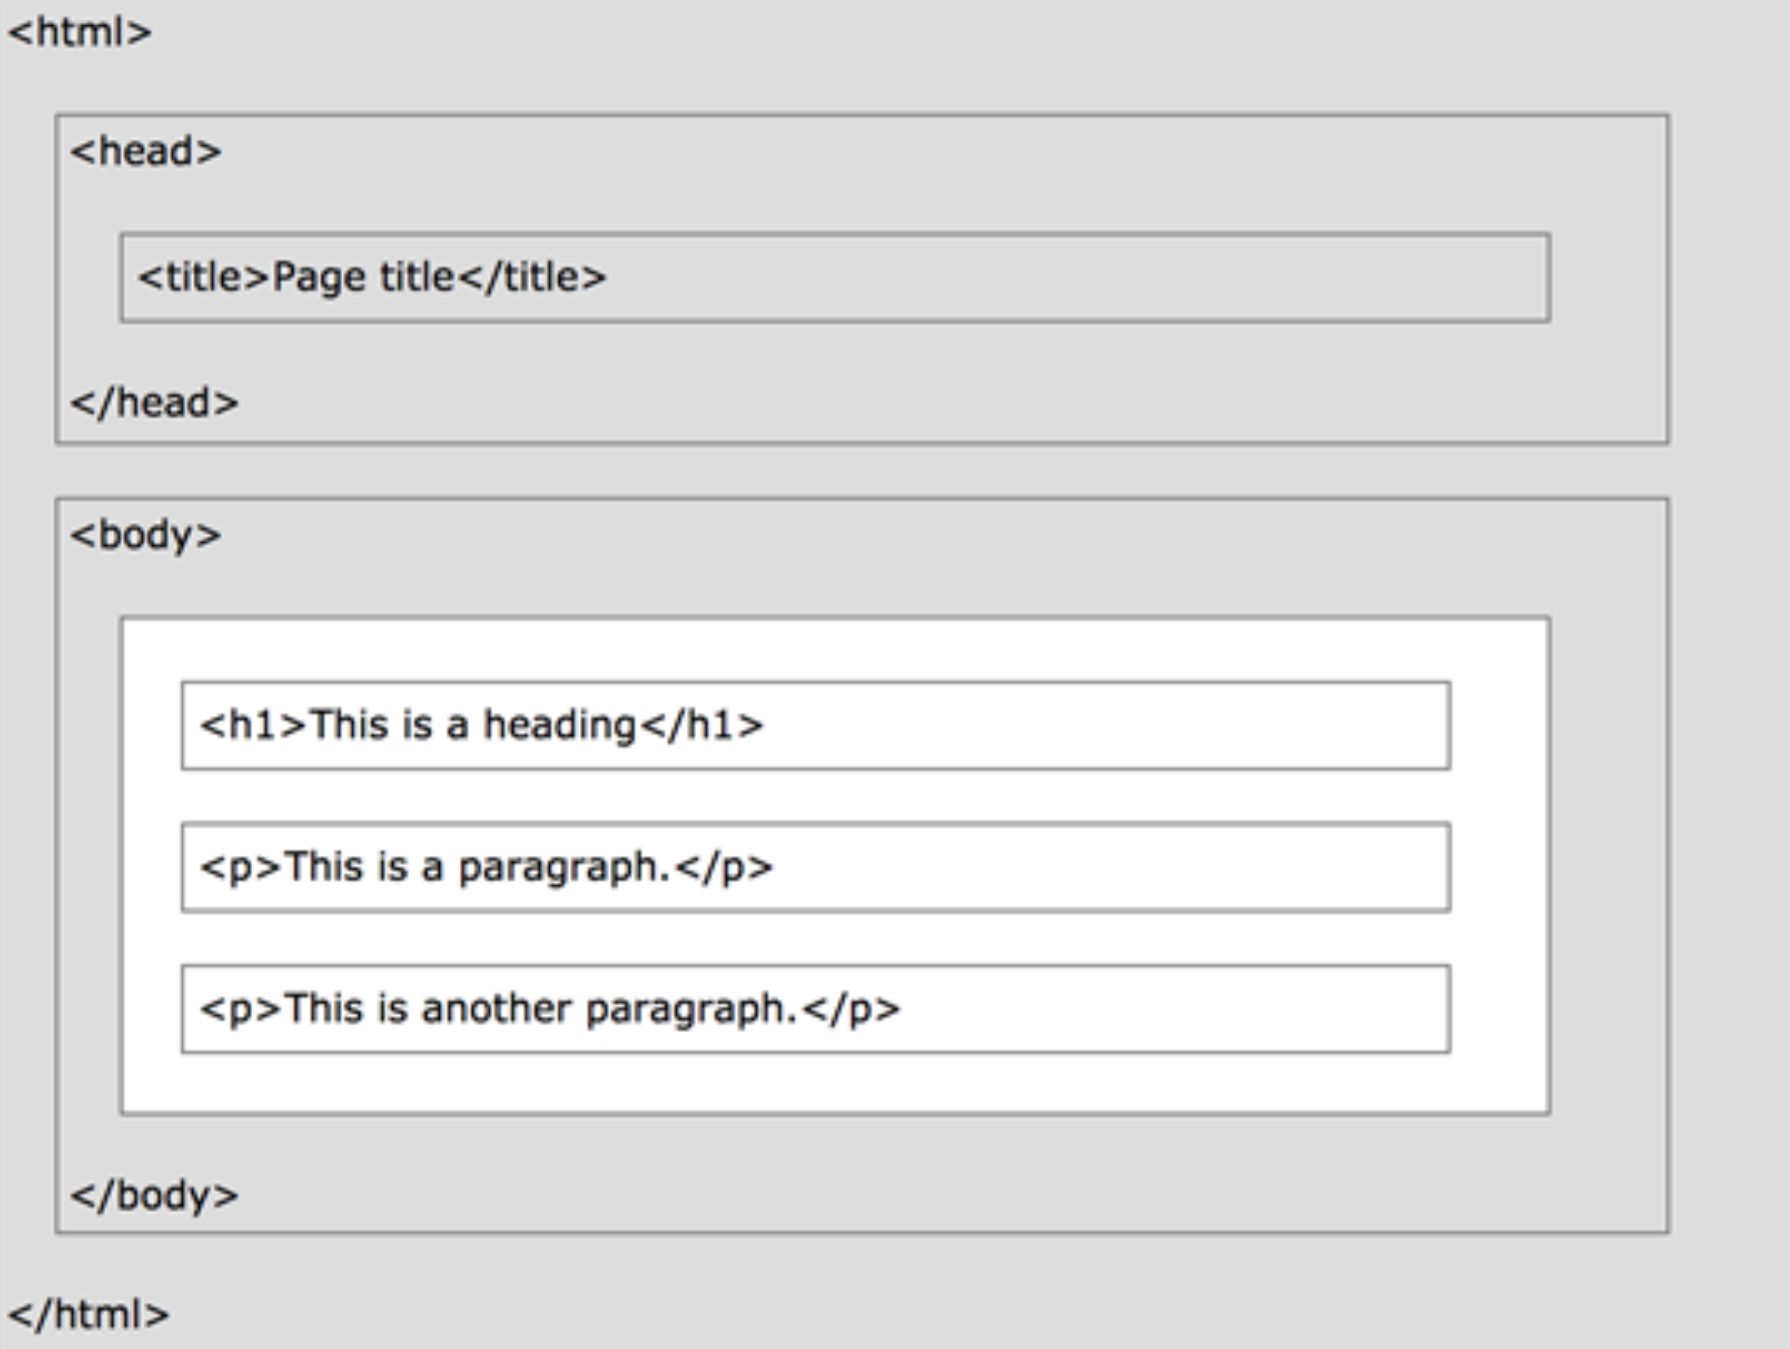Select <p> tag before 'This is another paragraph.'

point(241,1009)
